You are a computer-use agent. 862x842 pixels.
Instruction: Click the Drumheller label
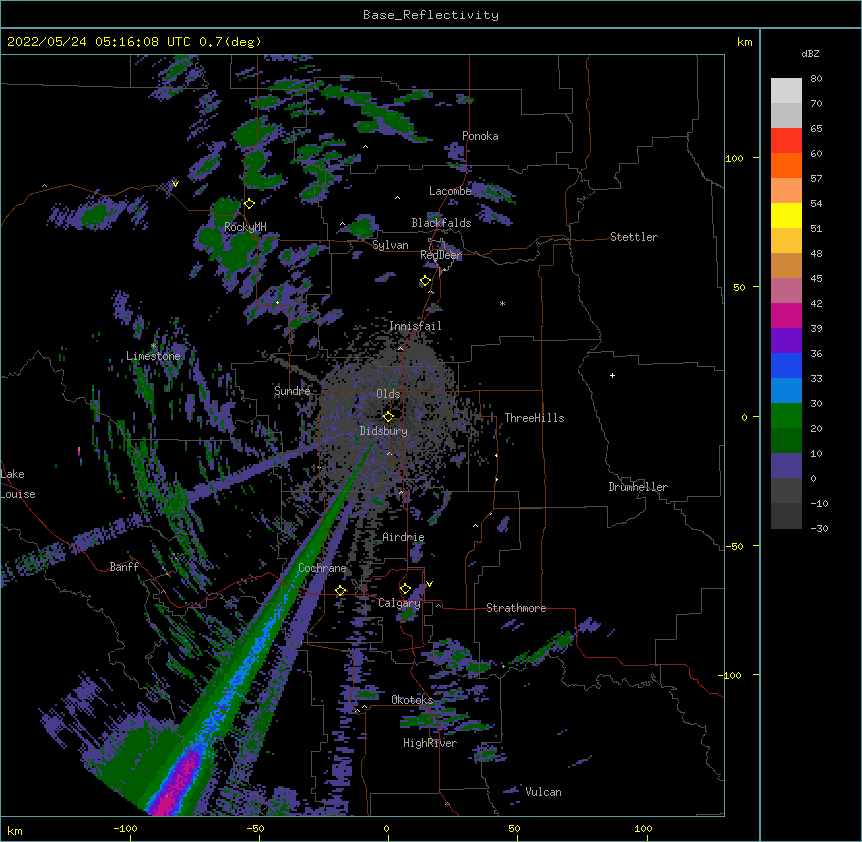(638, 487)
